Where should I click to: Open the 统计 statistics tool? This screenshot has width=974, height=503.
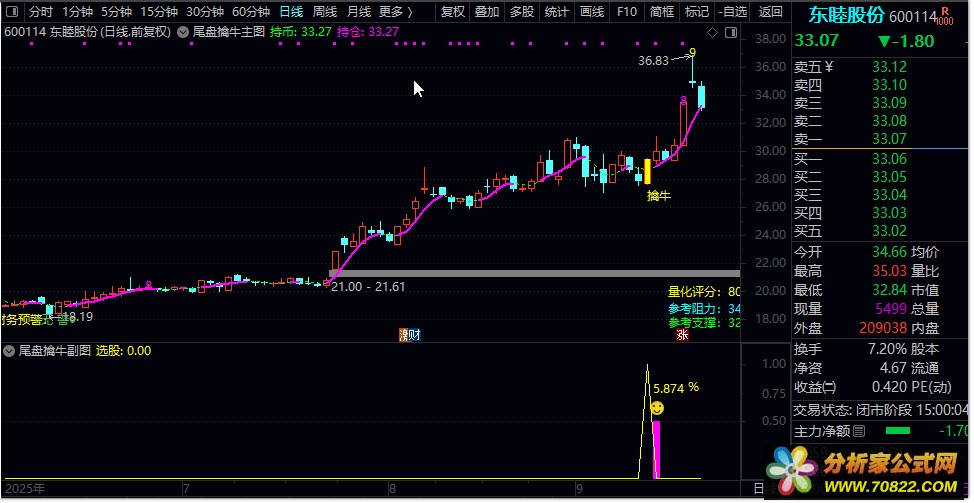557,11
